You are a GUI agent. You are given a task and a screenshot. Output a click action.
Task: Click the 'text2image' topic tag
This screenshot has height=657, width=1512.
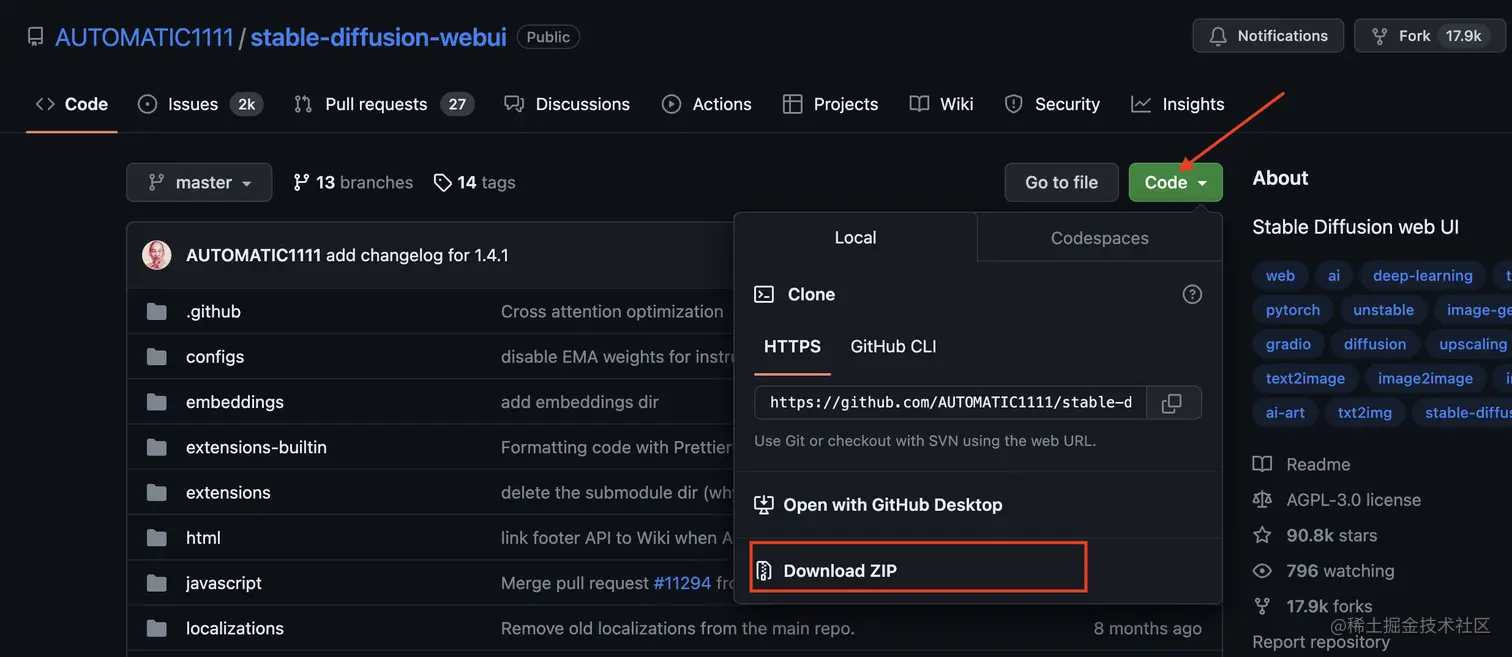1305,378
